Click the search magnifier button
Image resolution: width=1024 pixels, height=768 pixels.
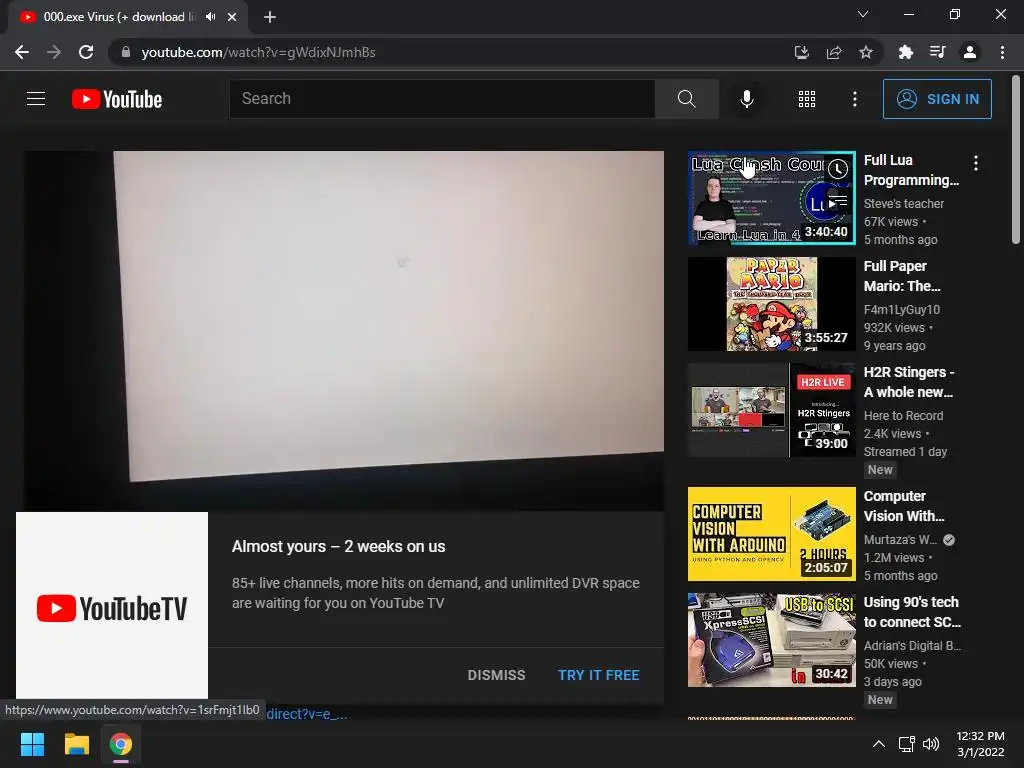[x=686, y=99]
